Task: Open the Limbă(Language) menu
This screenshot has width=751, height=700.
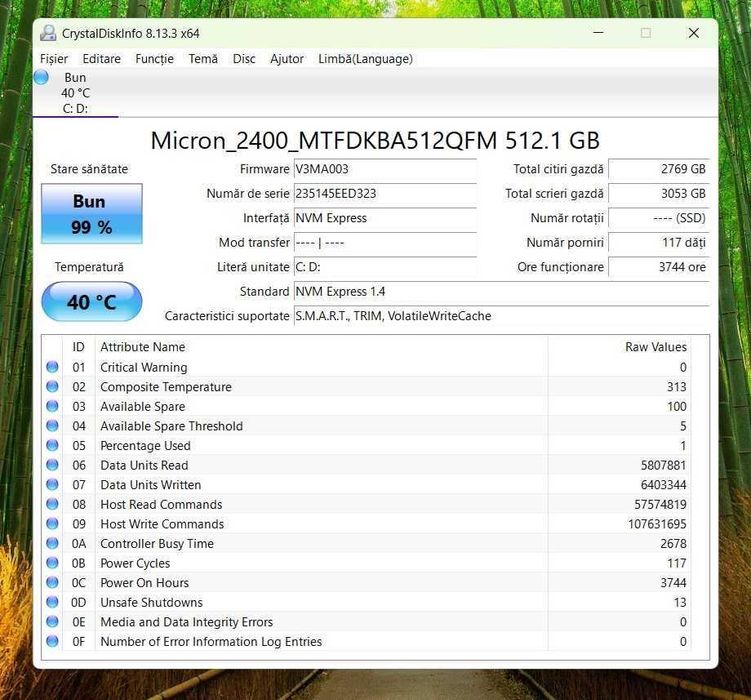Action: 365,59
